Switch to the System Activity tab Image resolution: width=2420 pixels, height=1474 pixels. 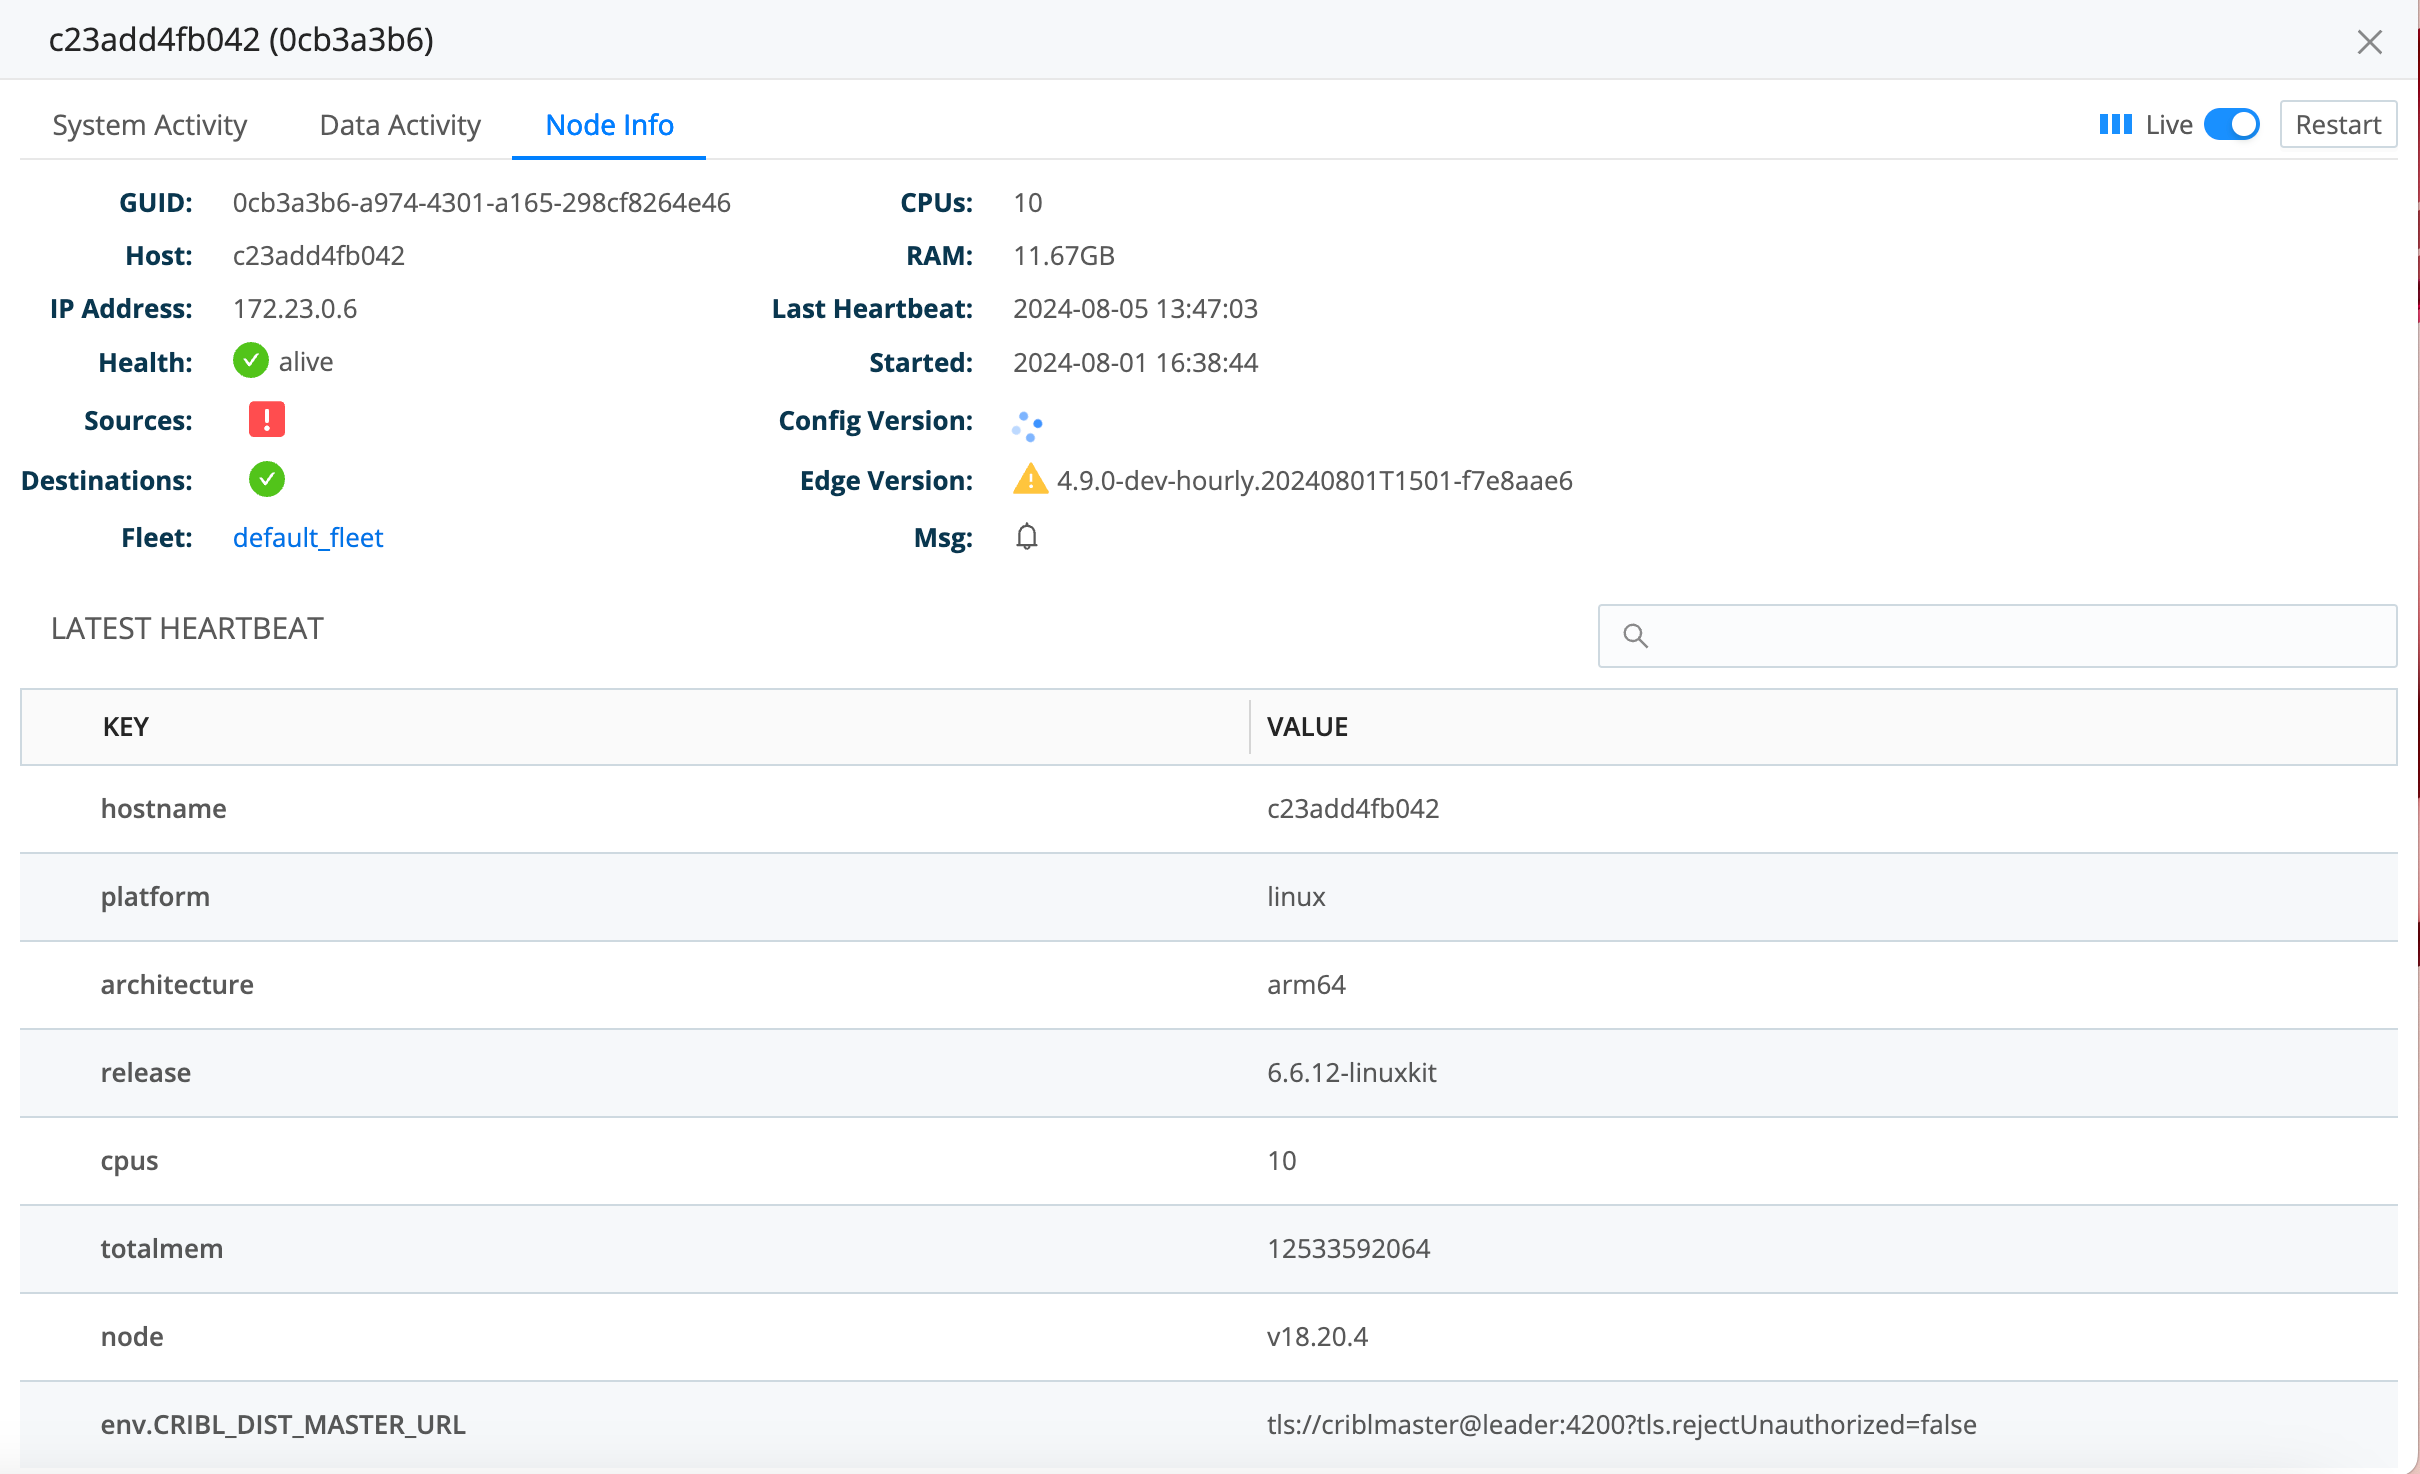point(150,125)
